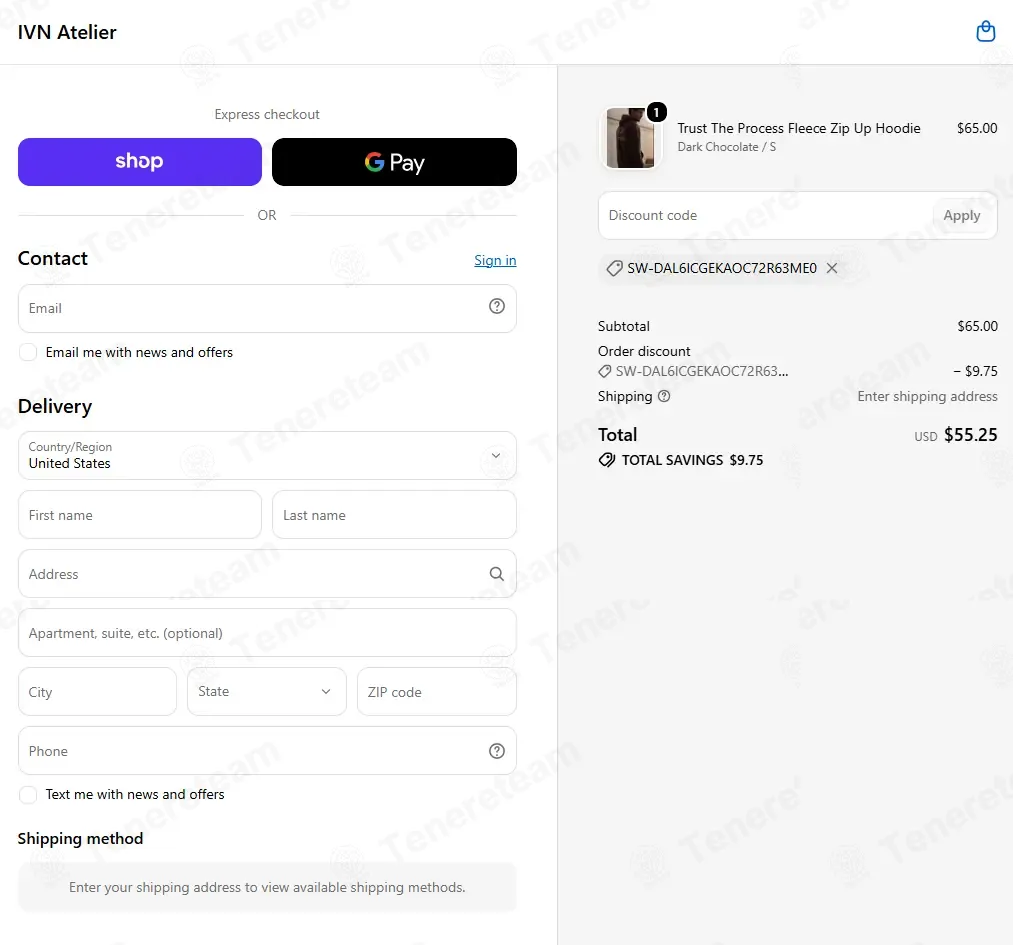Focus the First name field
The image size is (1013, 945).
(140, 515)
